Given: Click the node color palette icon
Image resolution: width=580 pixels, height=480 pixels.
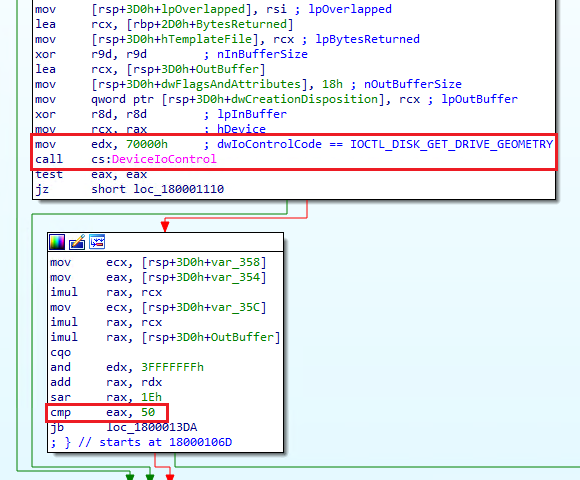Looking at the screenshot, I should pyautogui.click(x=57, y=243).
